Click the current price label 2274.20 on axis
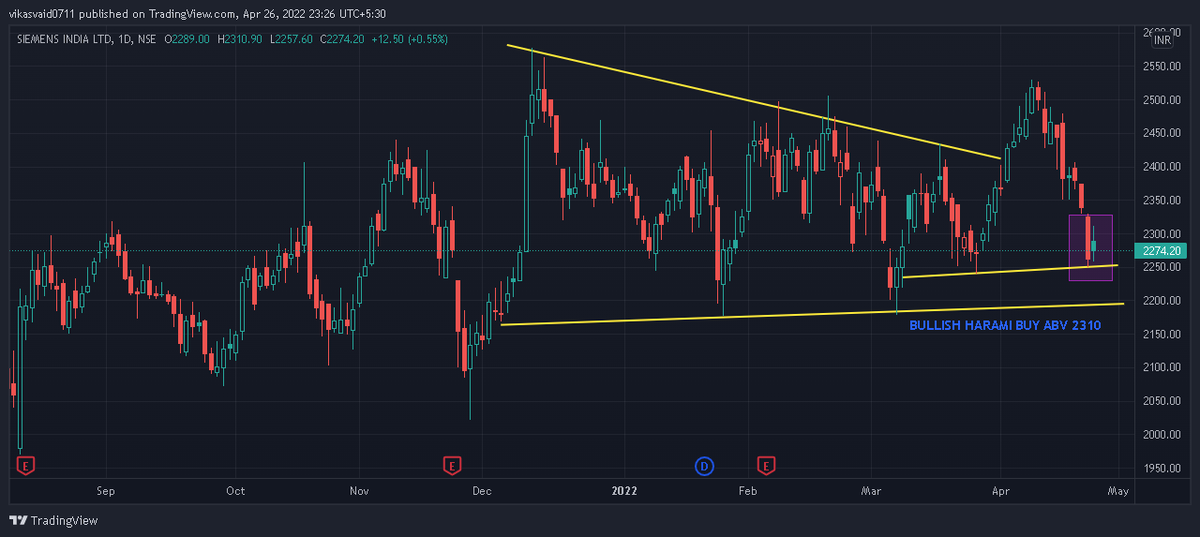This screenshot has height=537, width=1200. click(x=1161, y=251)
